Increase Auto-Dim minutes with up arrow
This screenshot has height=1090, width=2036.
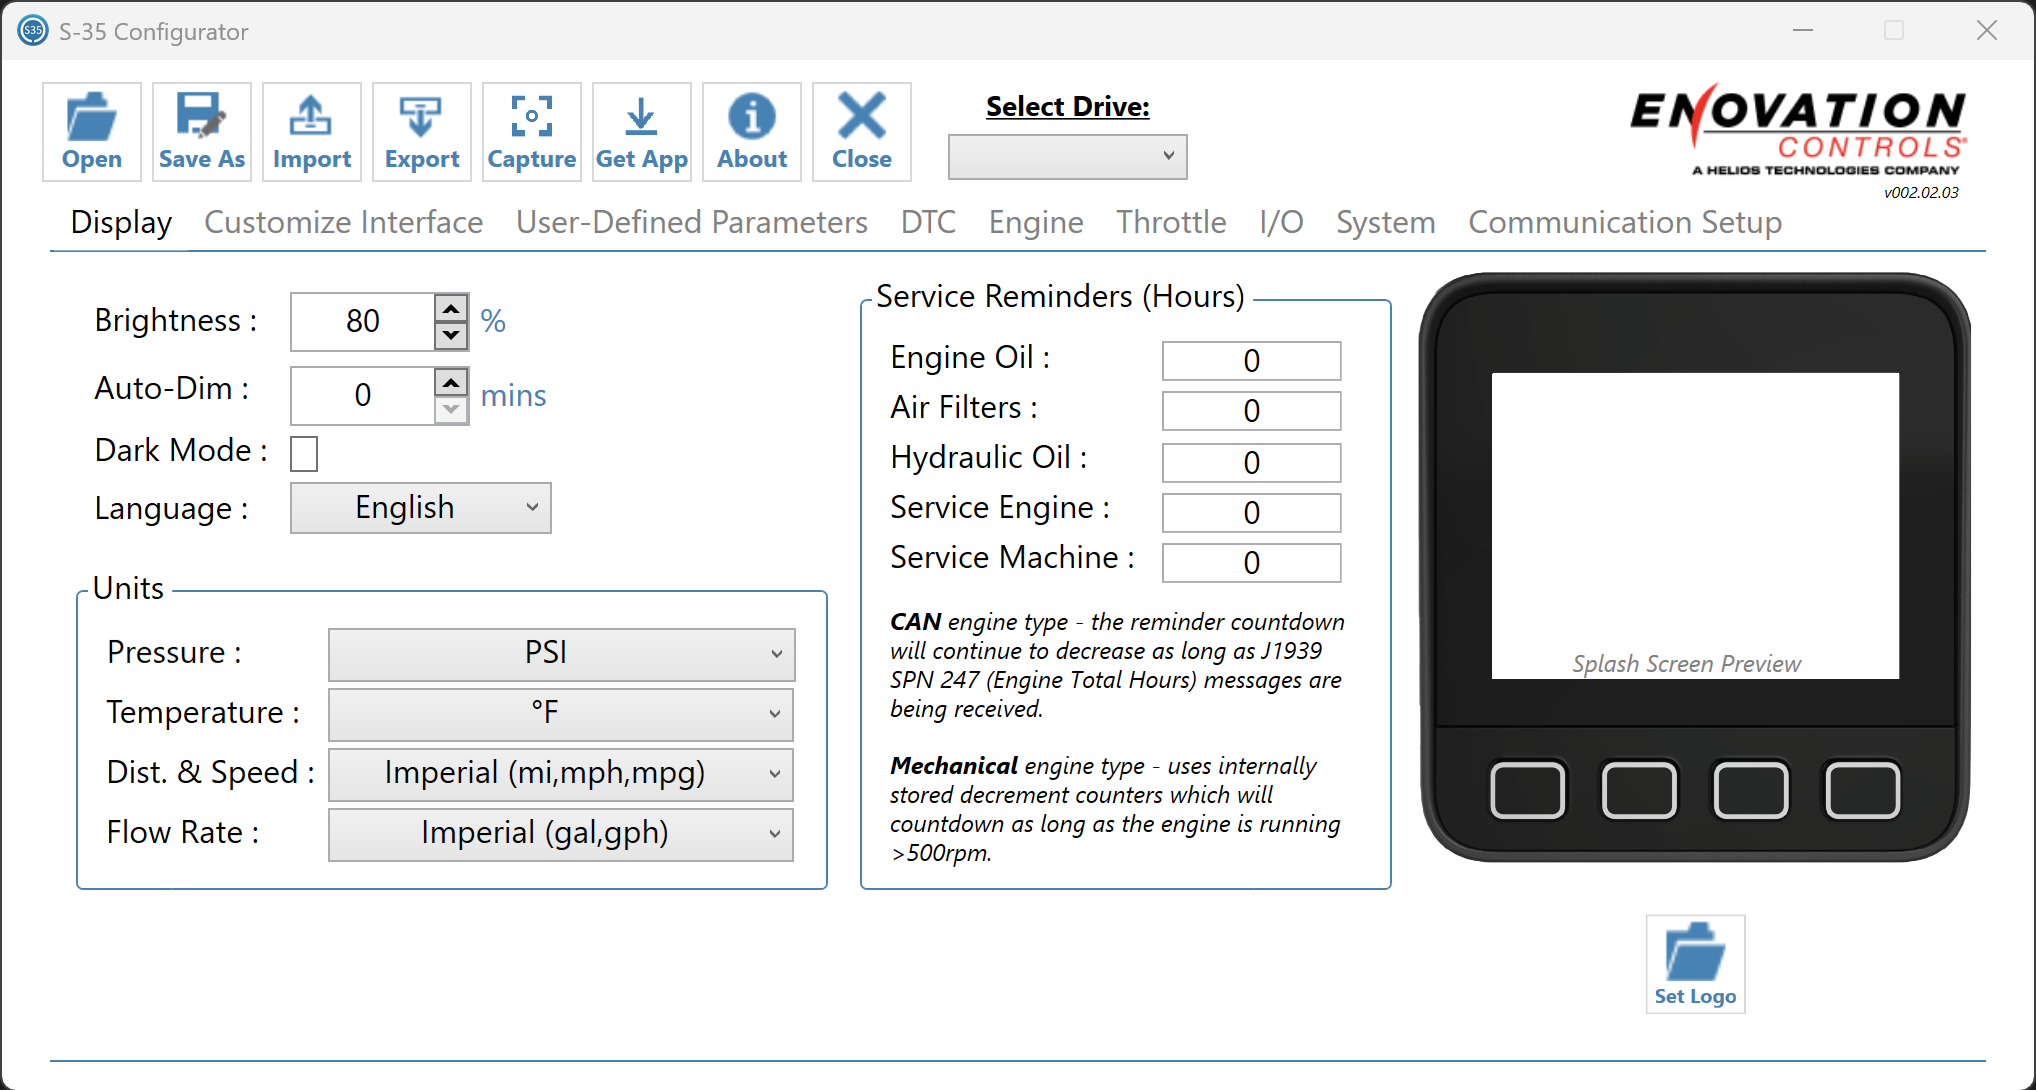coord(452,382)
